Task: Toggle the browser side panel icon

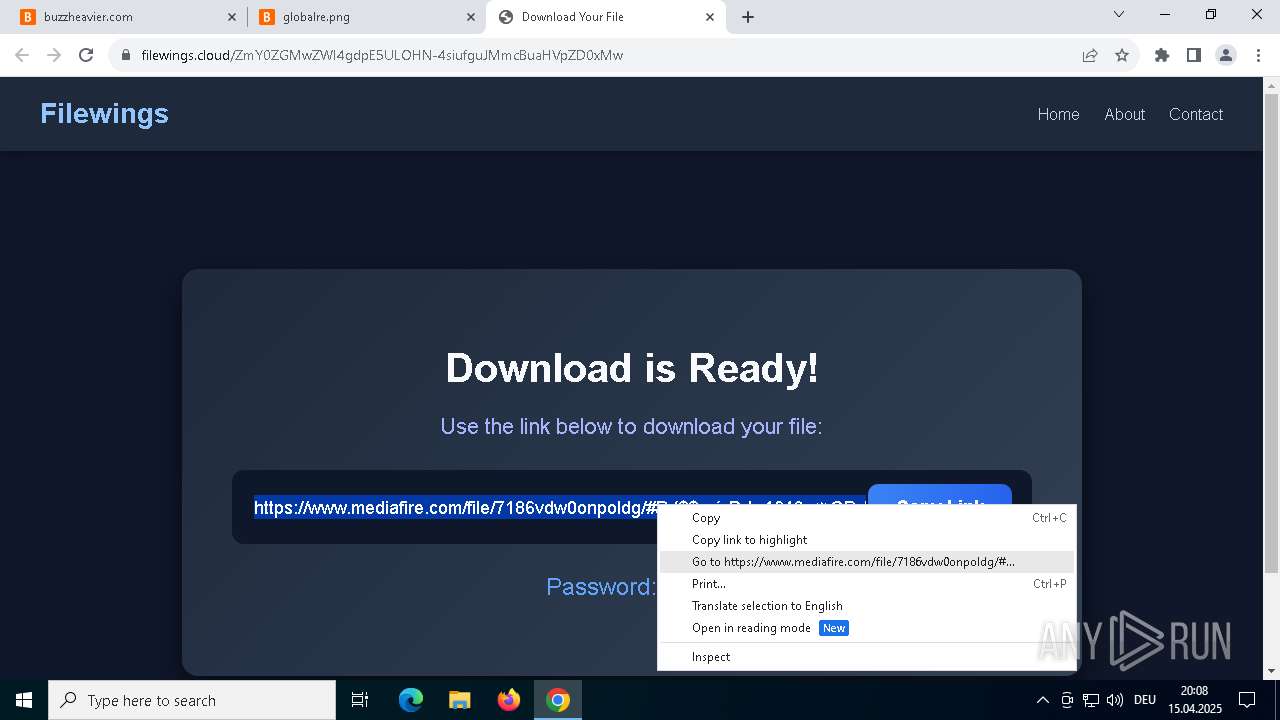Action: [1194, 55]
